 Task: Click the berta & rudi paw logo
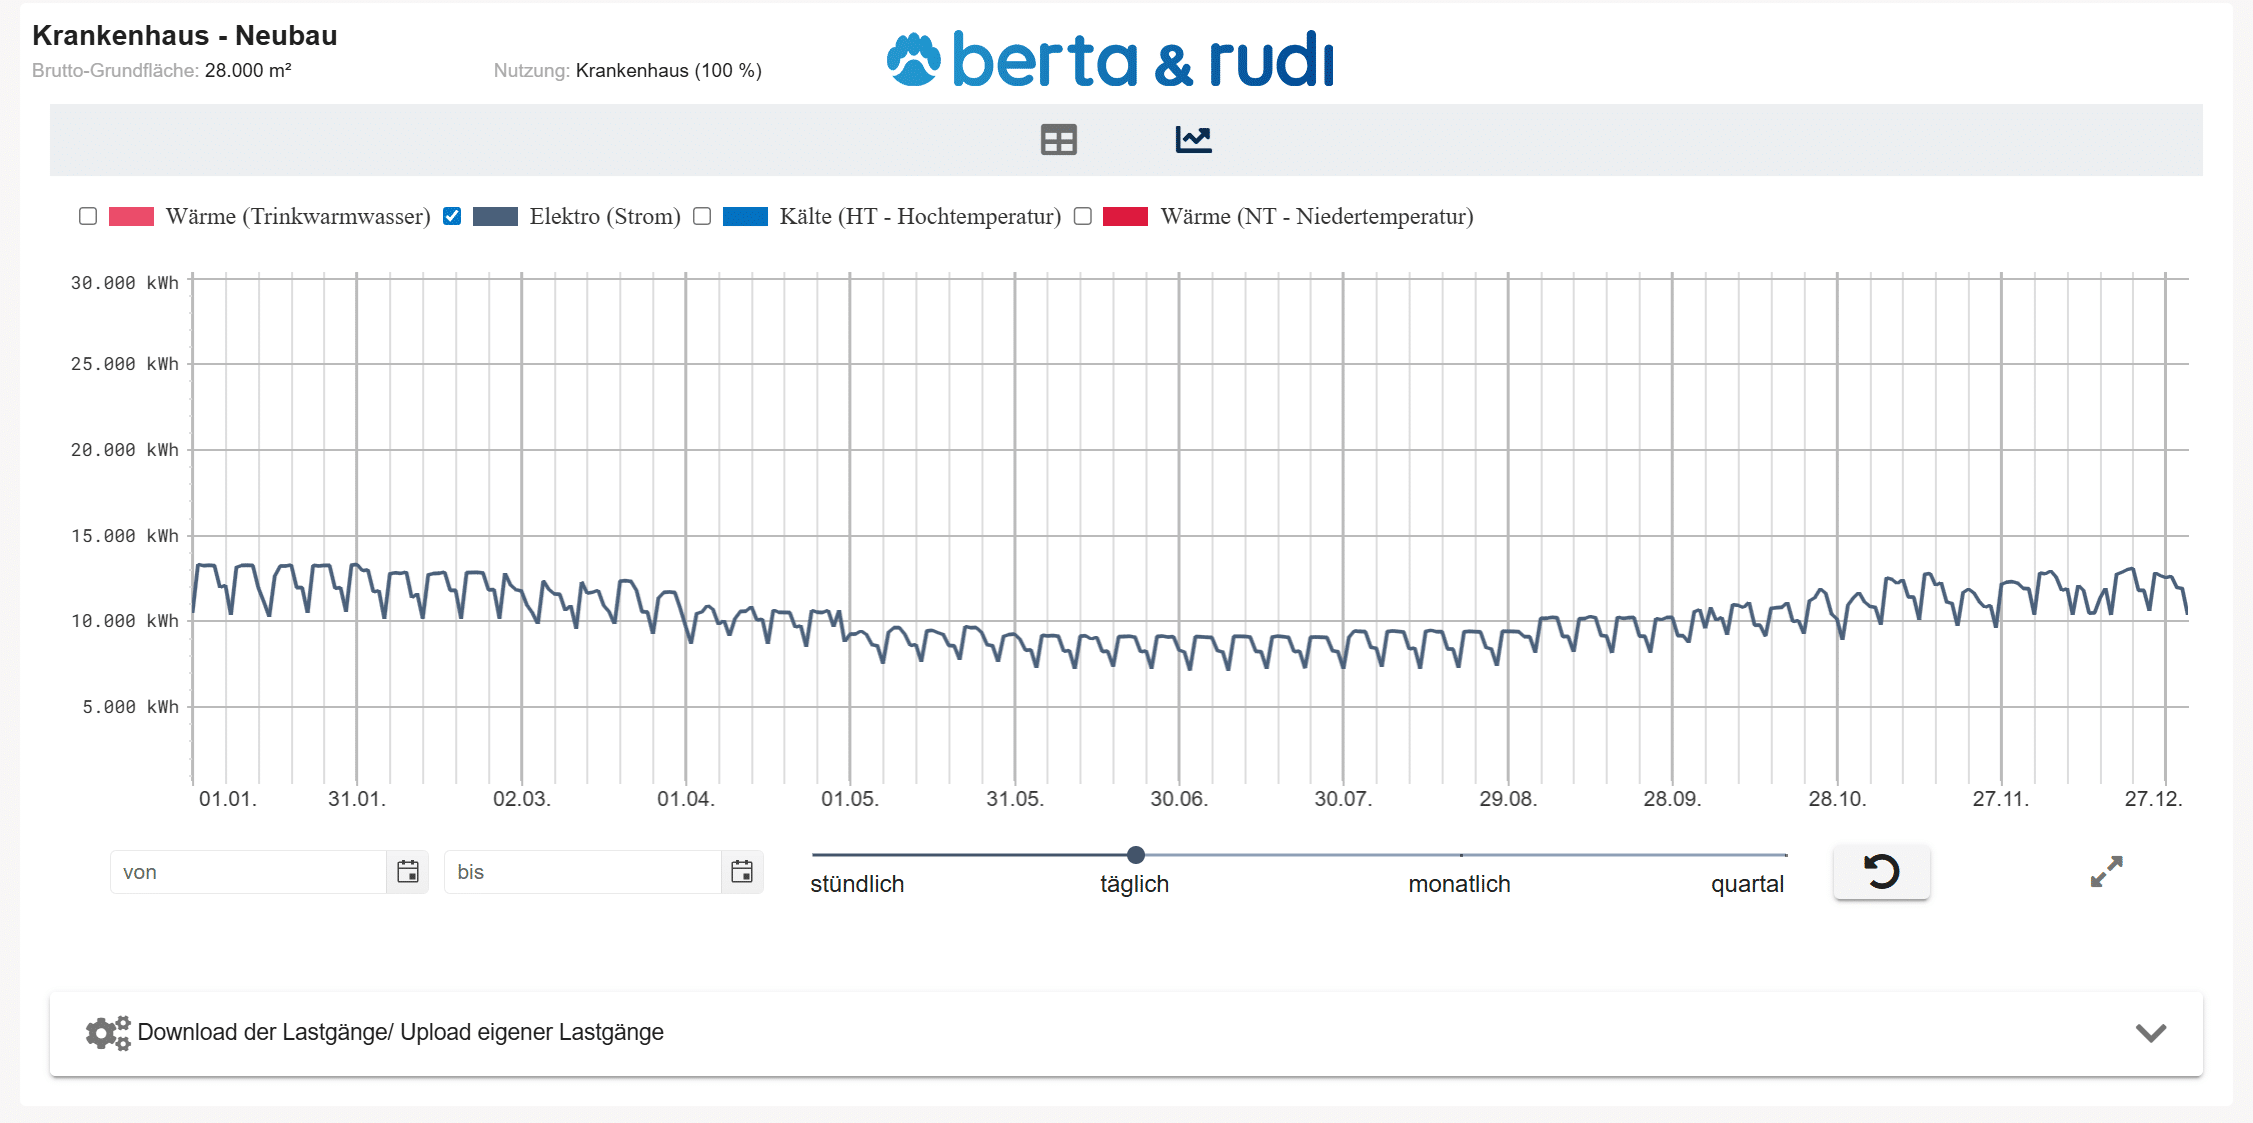(913, 60)
